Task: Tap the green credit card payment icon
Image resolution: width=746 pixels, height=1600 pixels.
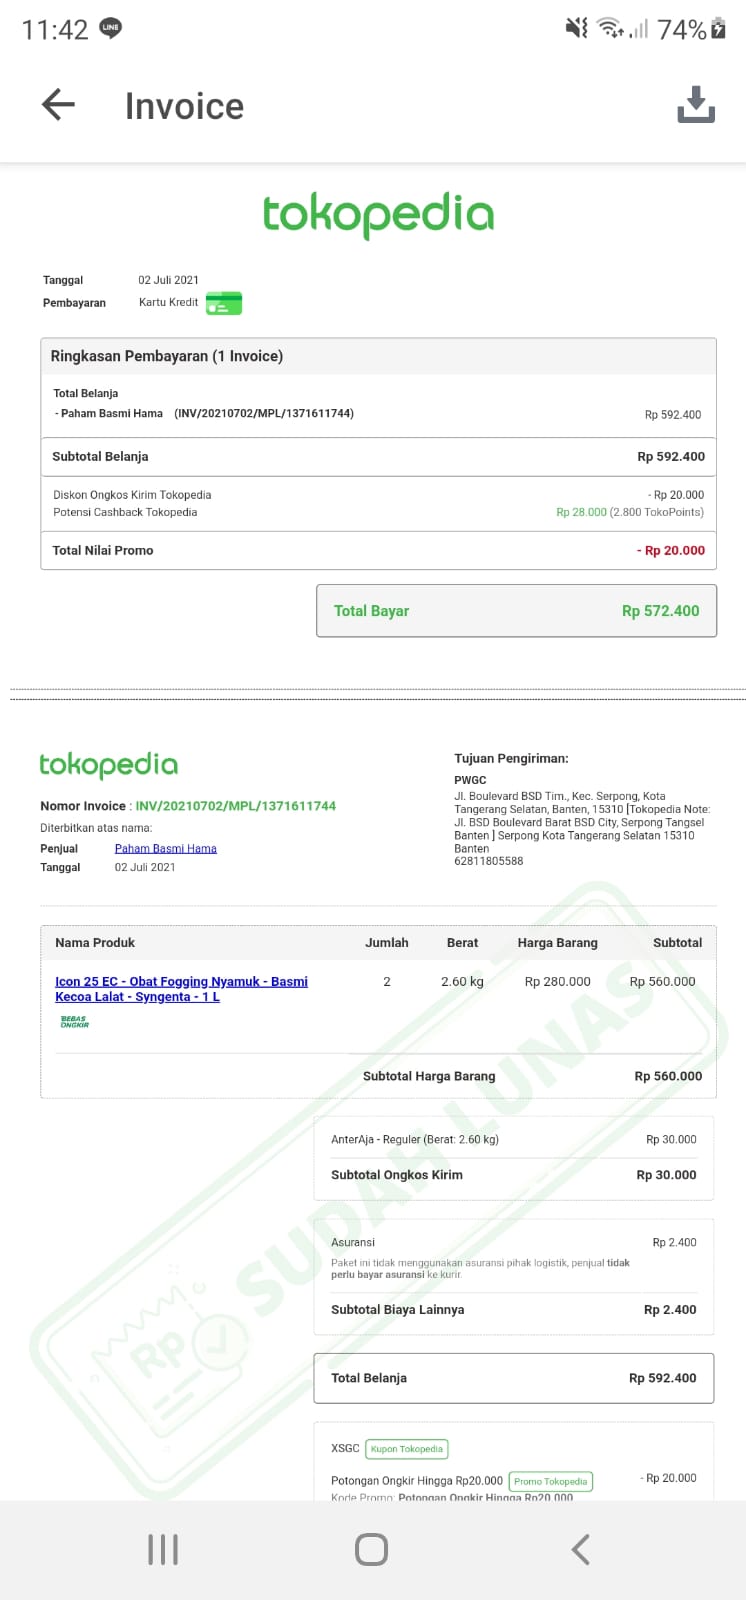Action: click(224, 303)
